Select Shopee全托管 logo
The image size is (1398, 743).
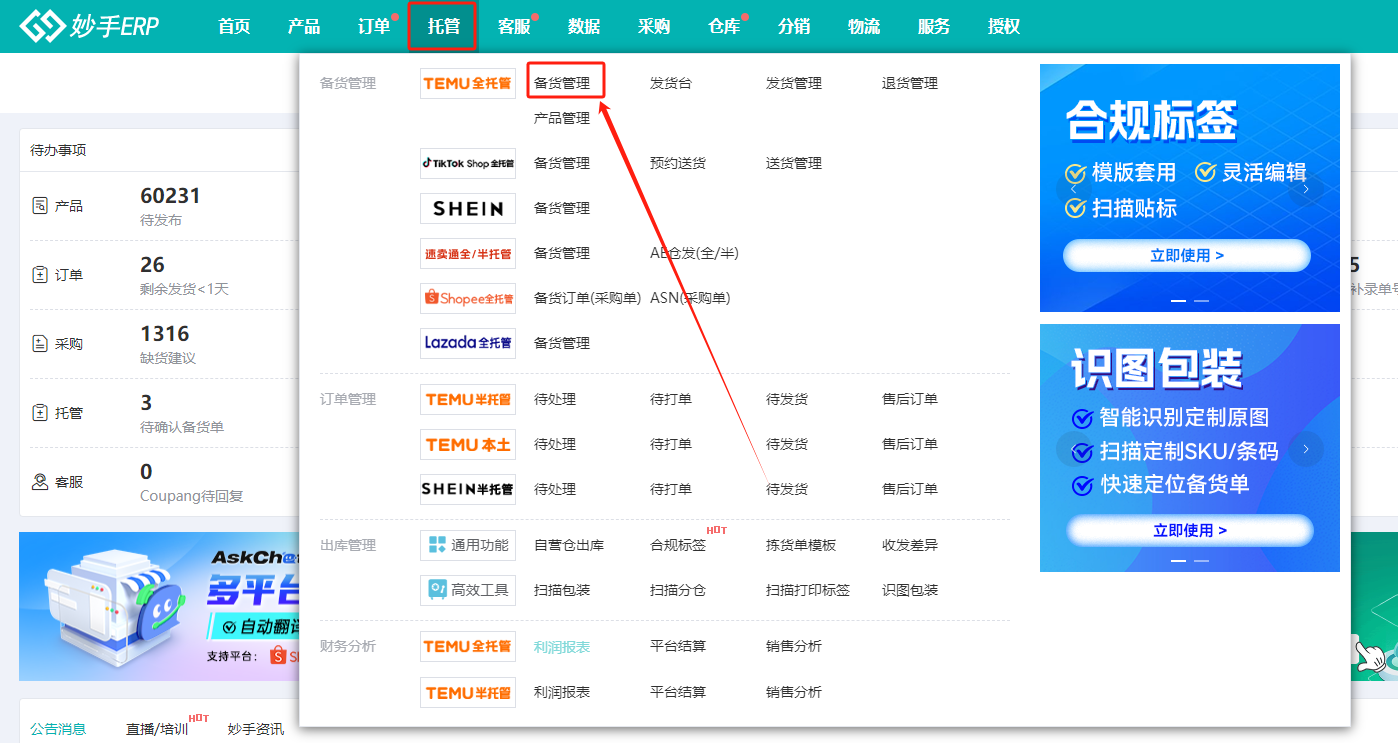[468, 298]
